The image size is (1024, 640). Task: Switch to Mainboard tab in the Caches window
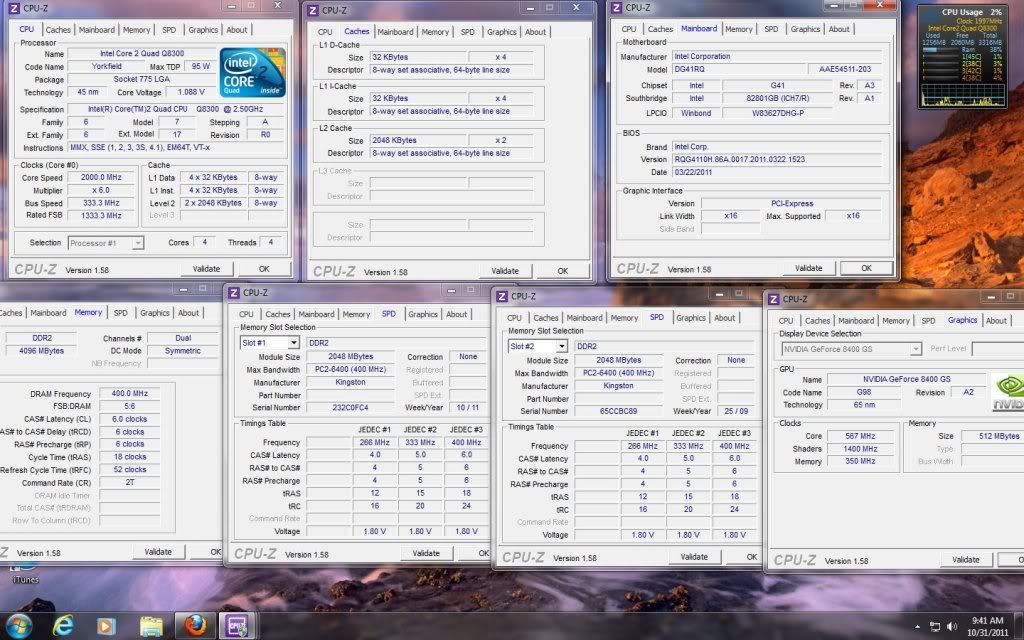395,32
